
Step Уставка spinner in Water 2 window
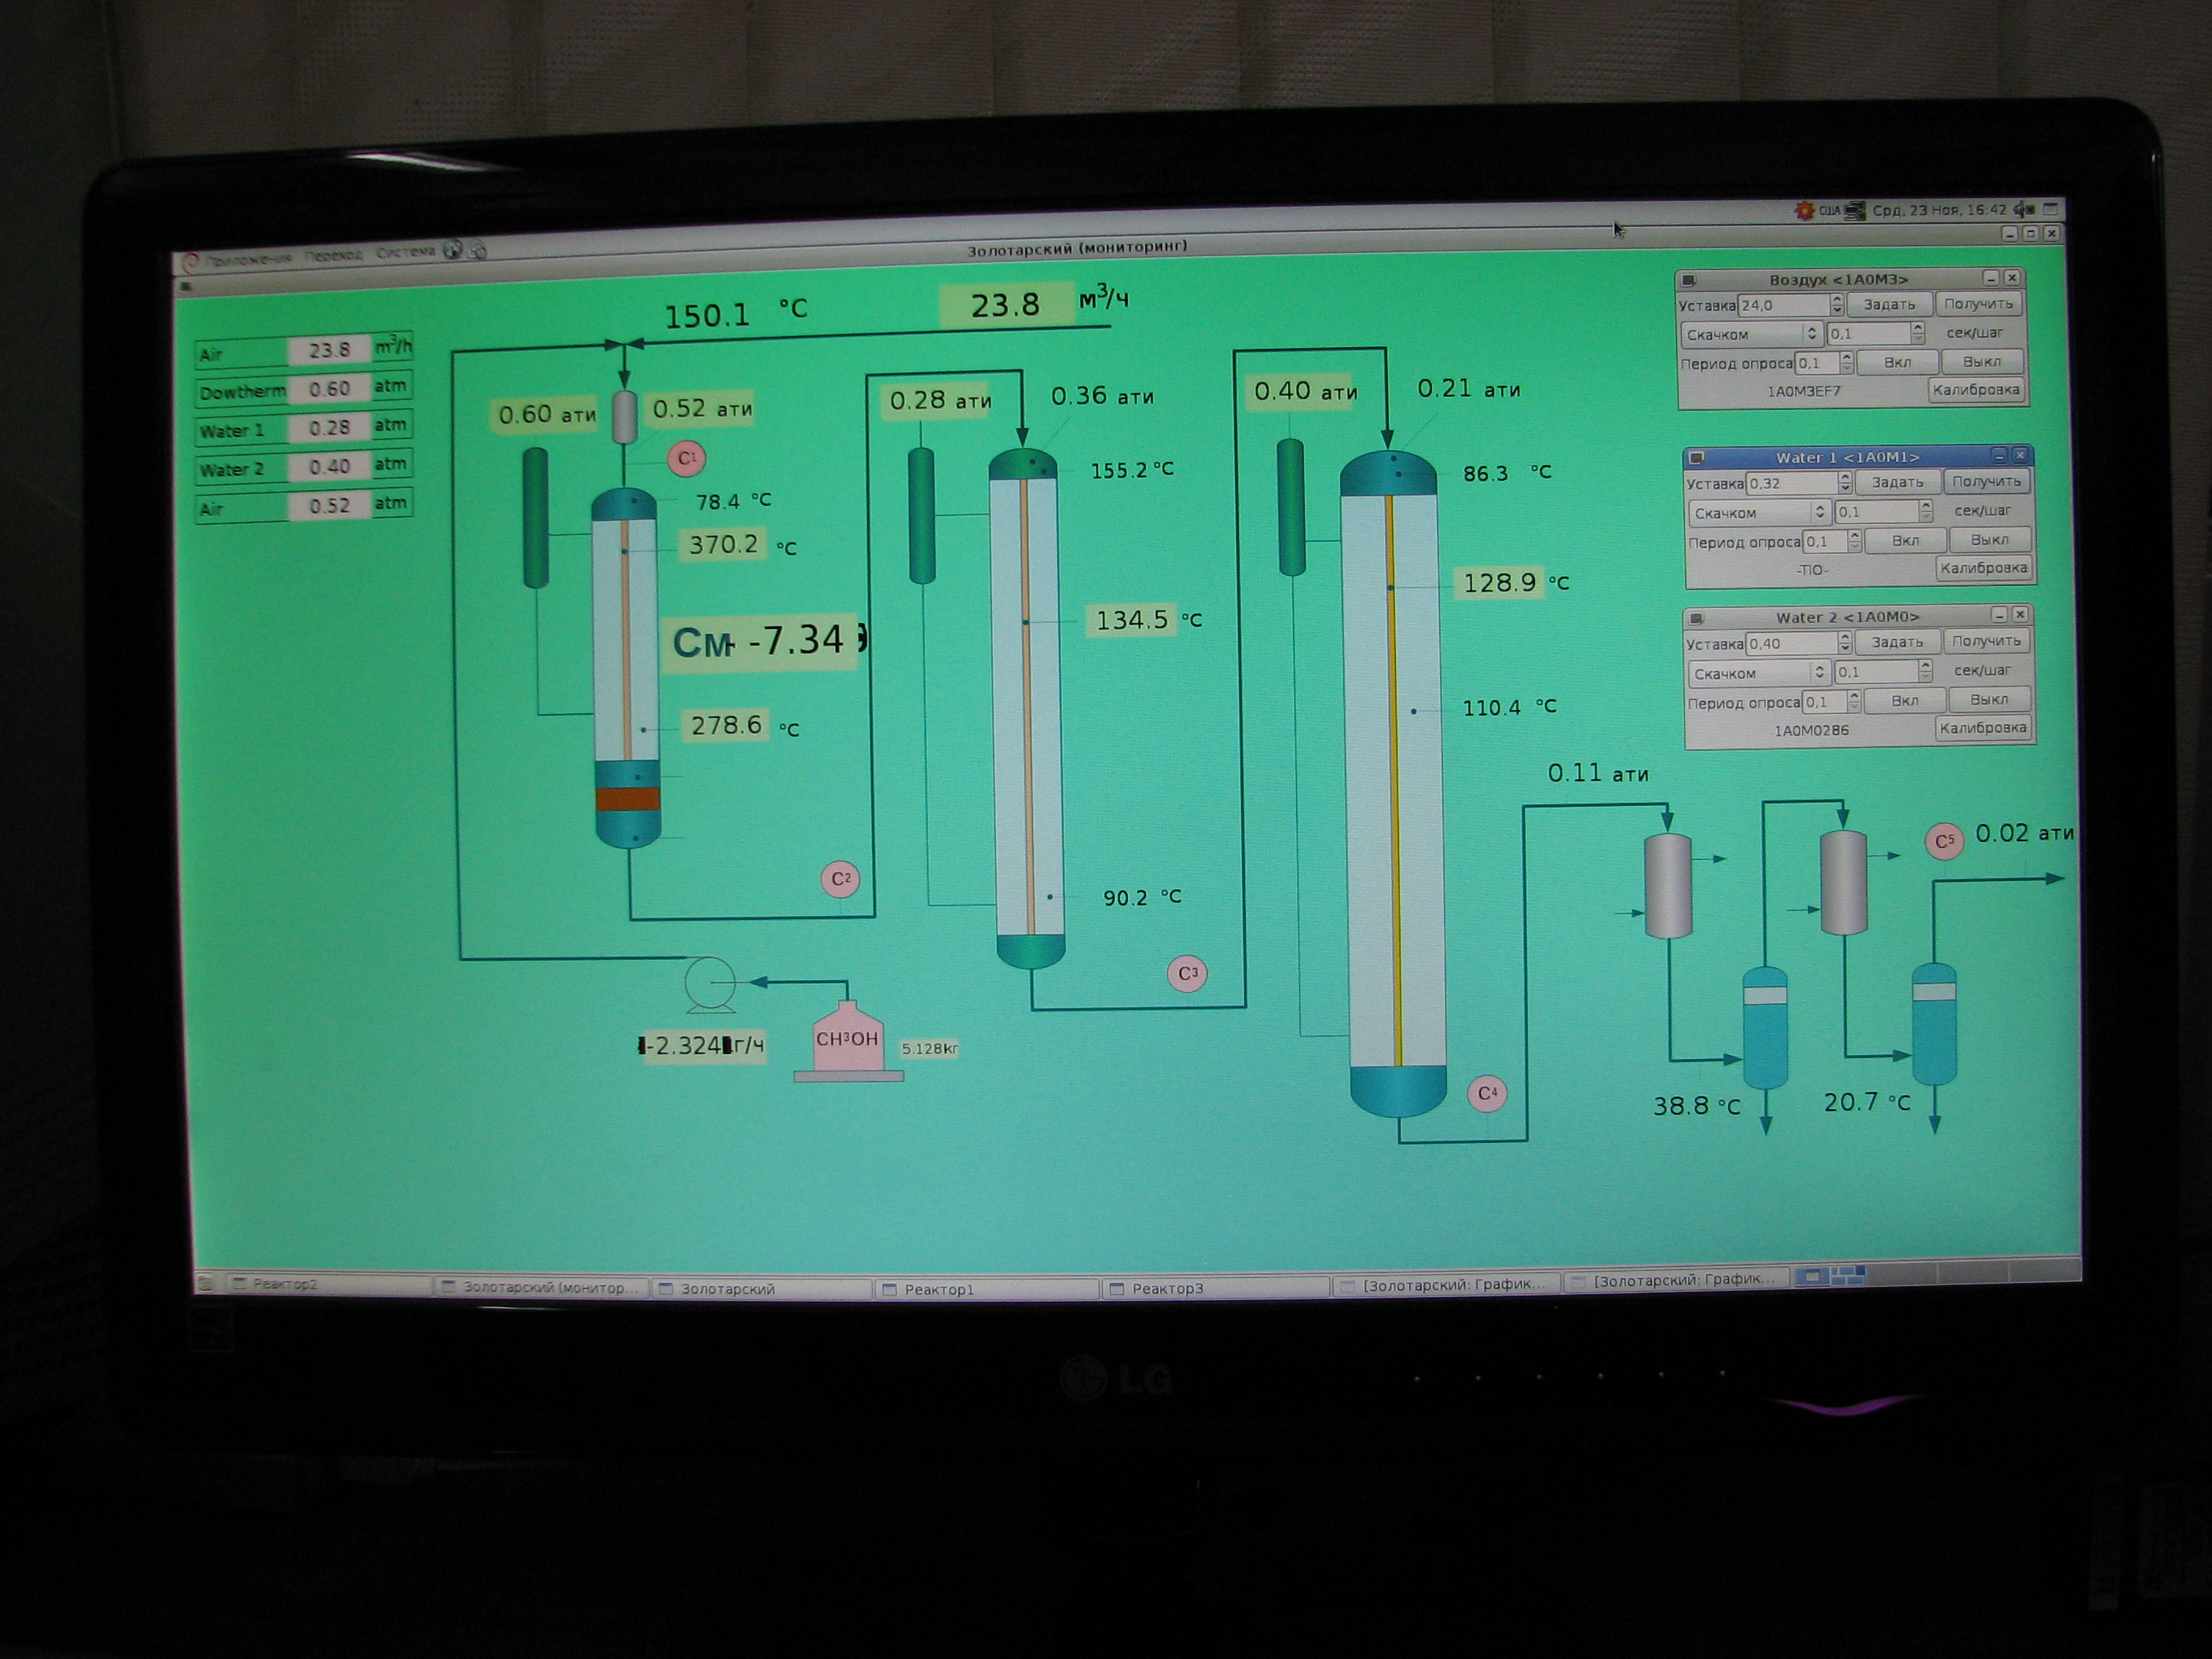pyautogui.click(x=1845, y=643)
